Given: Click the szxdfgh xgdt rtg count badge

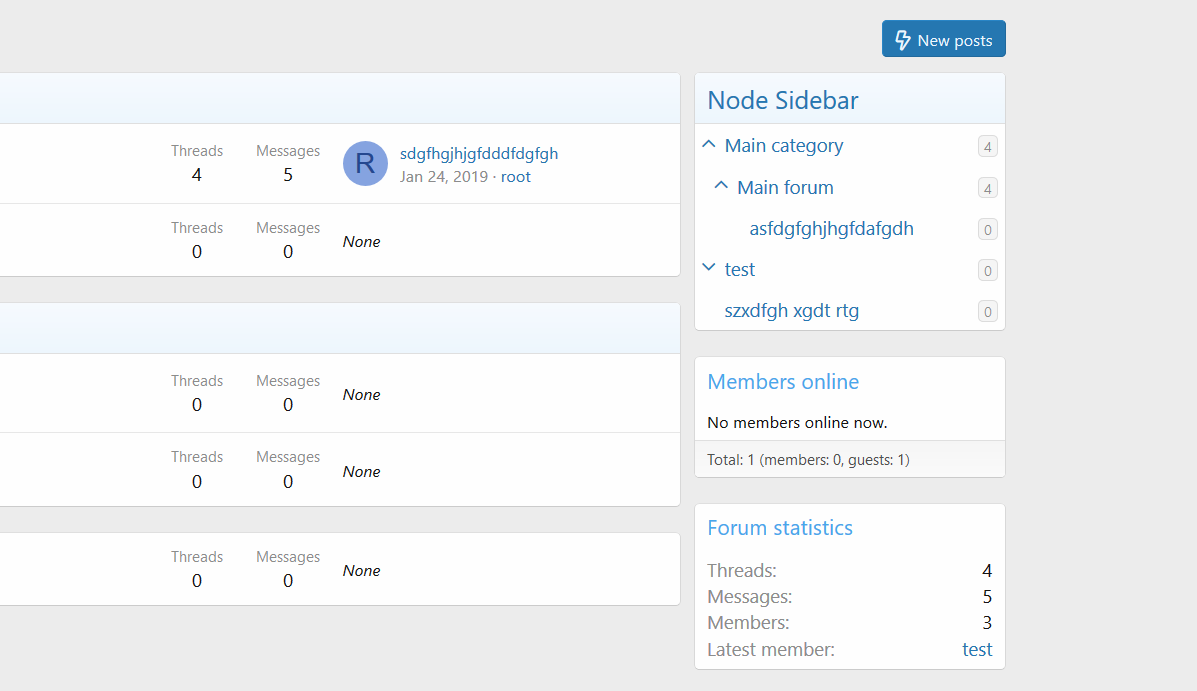Looking at the screenshot, I should click(988, 312).
